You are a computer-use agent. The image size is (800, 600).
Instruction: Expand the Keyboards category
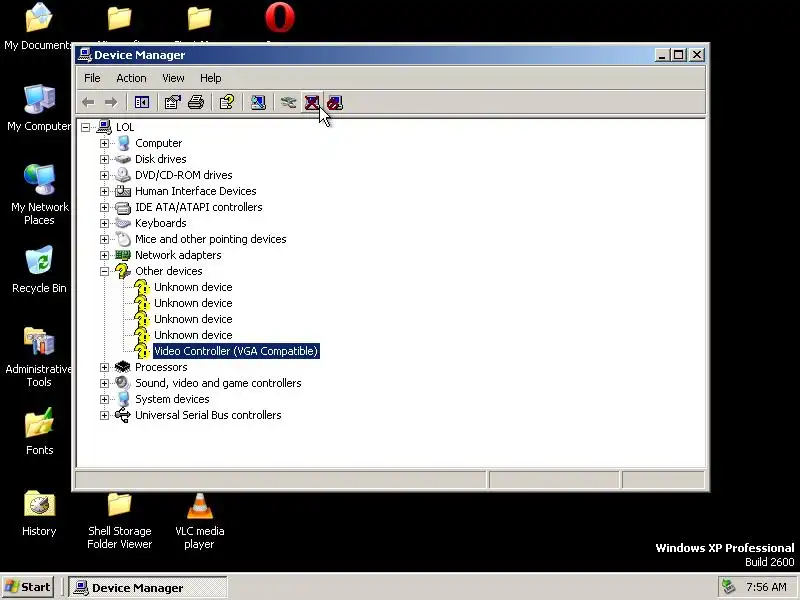coord(104,223)
